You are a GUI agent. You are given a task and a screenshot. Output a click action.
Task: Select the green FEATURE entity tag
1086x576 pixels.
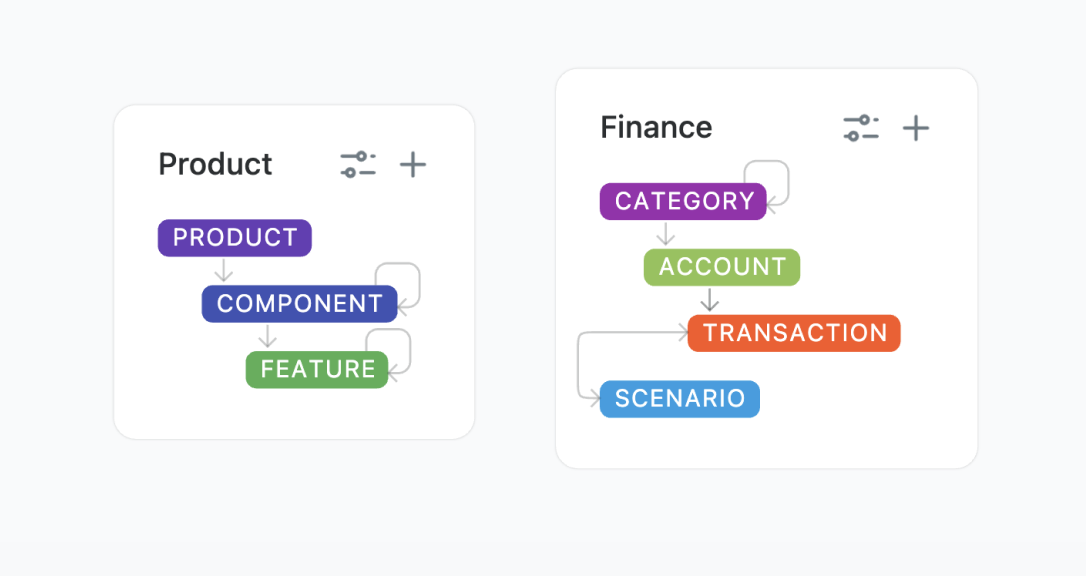(x=317, y=370)
